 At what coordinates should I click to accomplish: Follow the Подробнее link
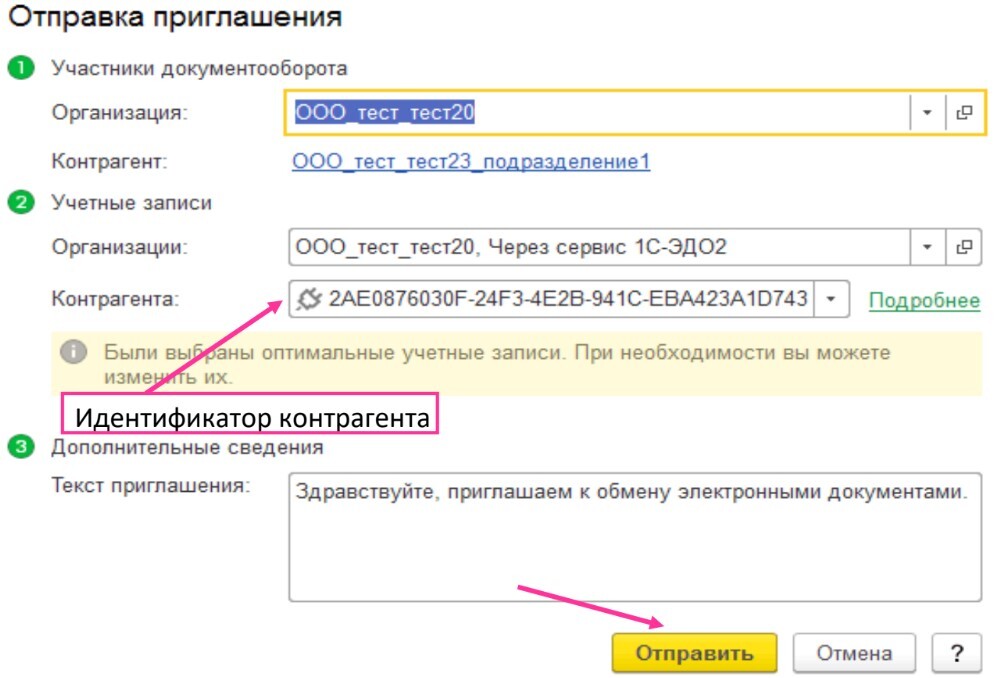tap(924, 300)
